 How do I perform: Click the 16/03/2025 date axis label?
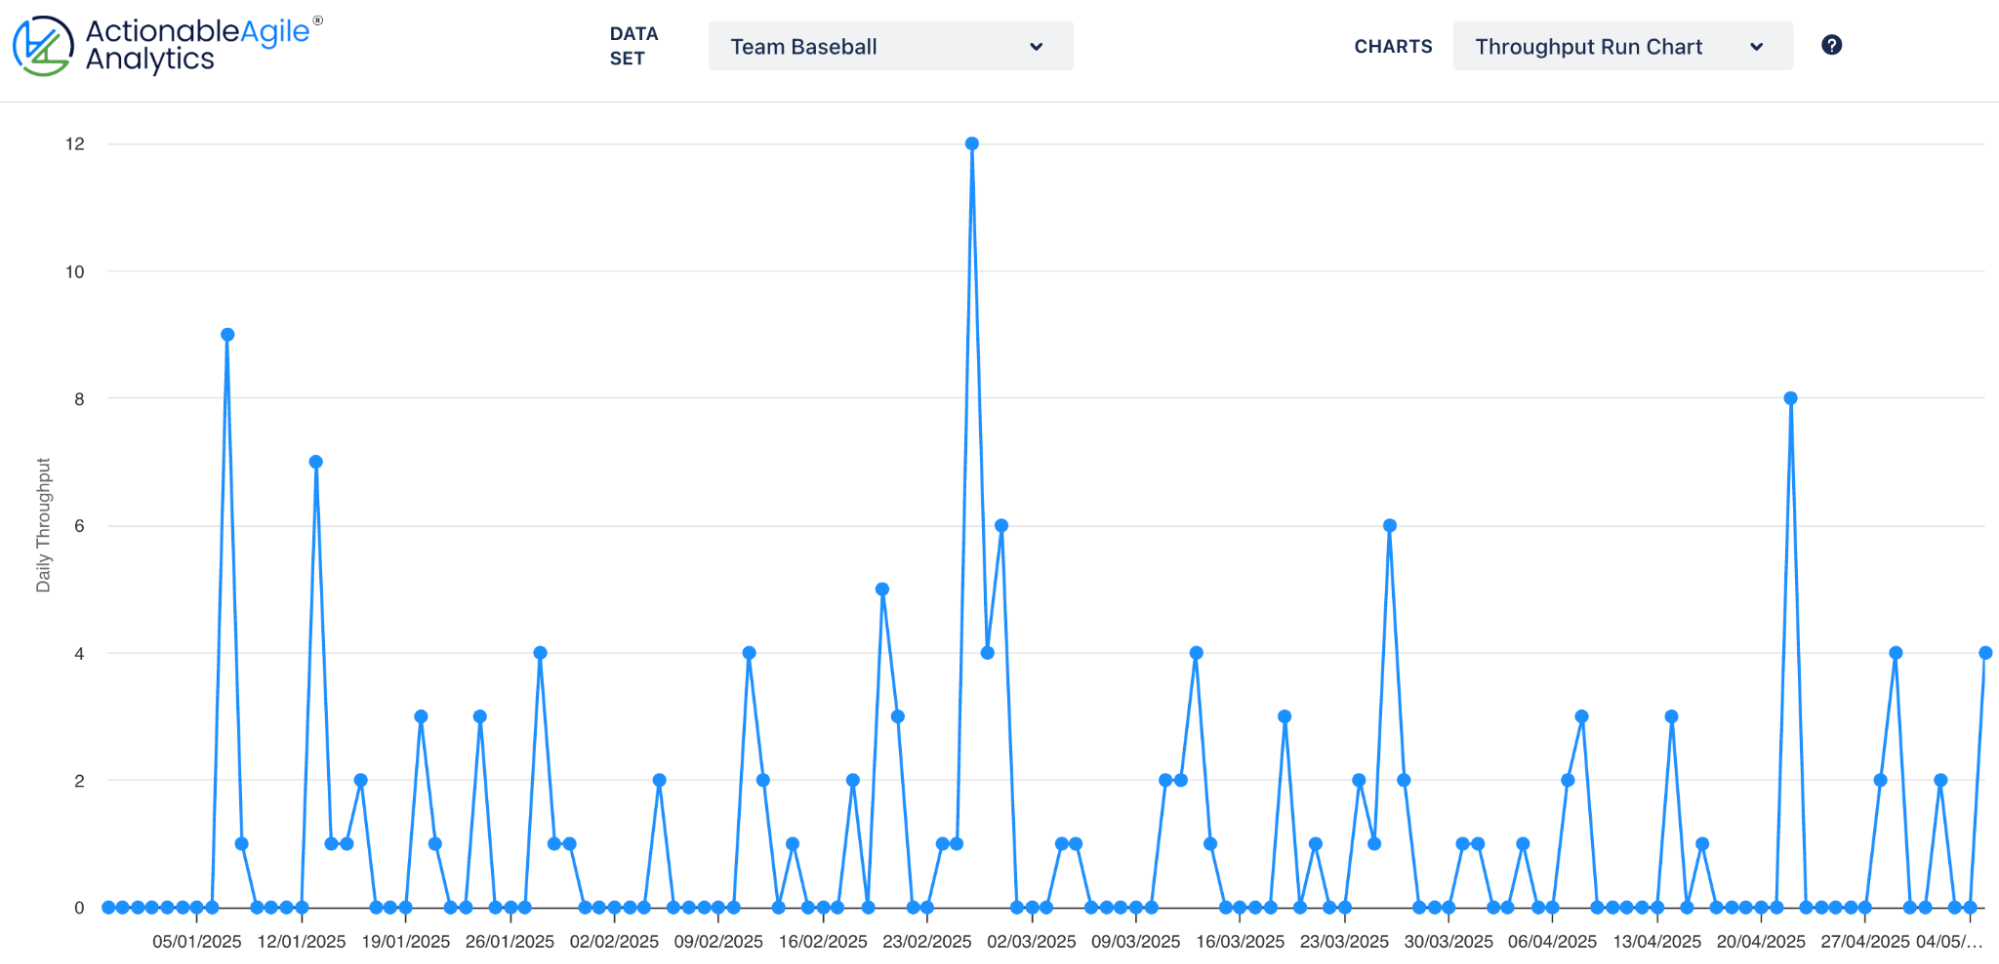(1239, 941)
